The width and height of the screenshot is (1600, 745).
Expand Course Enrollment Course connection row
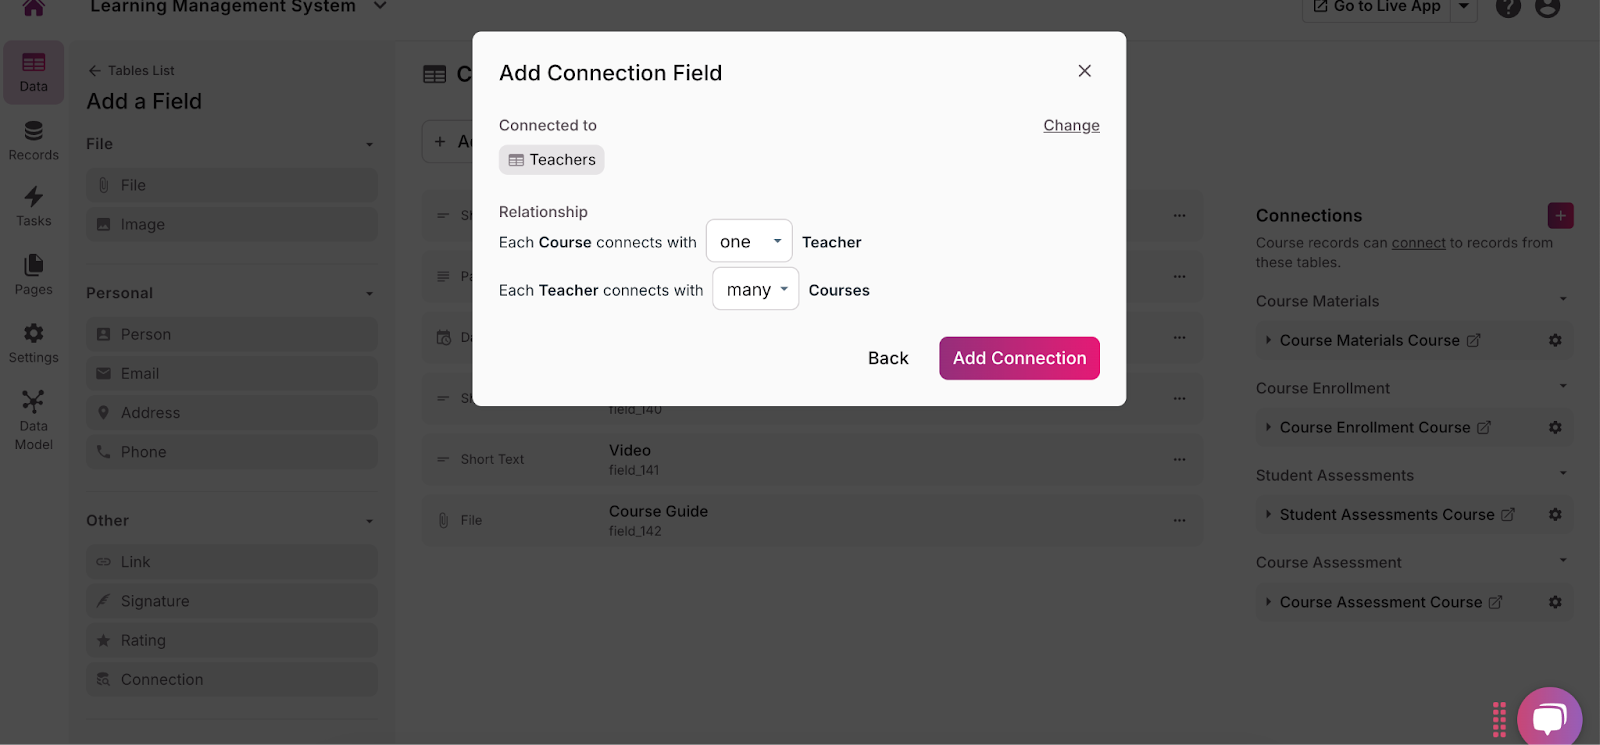coord(1268,427)
